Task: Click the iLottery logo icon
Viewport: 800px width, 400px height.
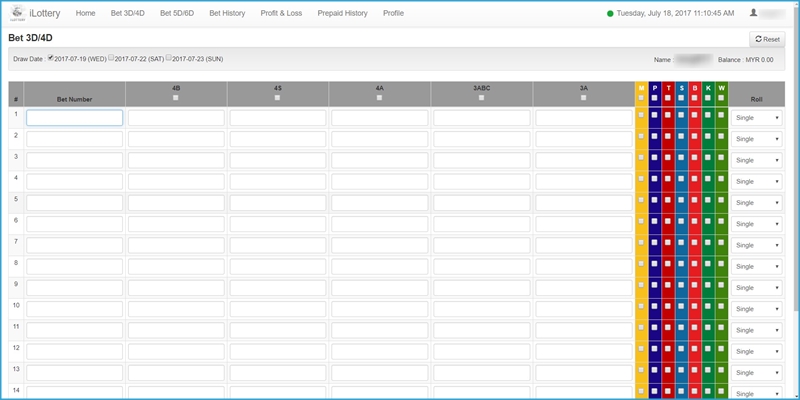Action: tap(18, 13)
